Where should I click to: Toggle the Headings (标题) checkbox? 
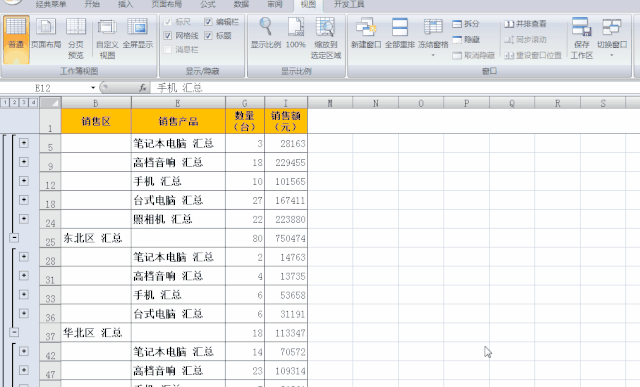[208, 36]
